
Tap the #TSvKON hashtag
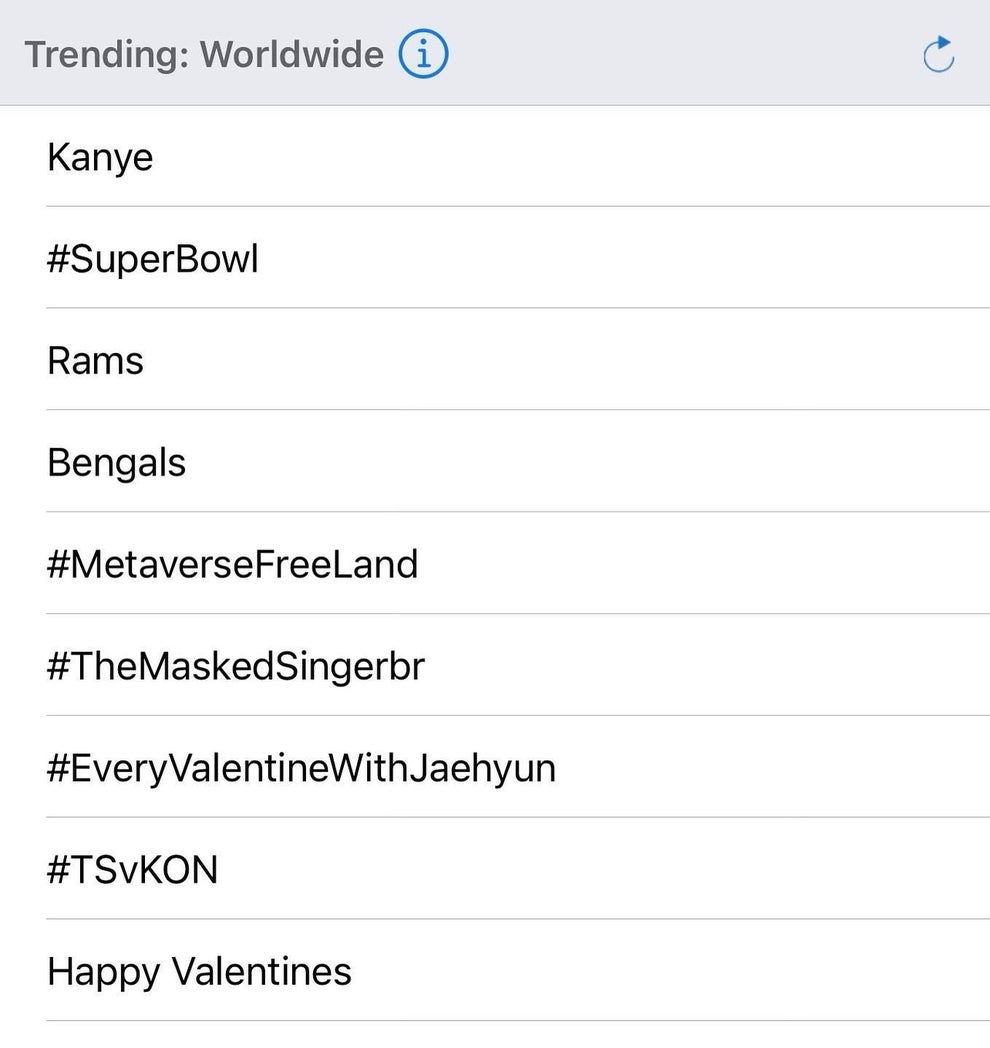(132, 870)
